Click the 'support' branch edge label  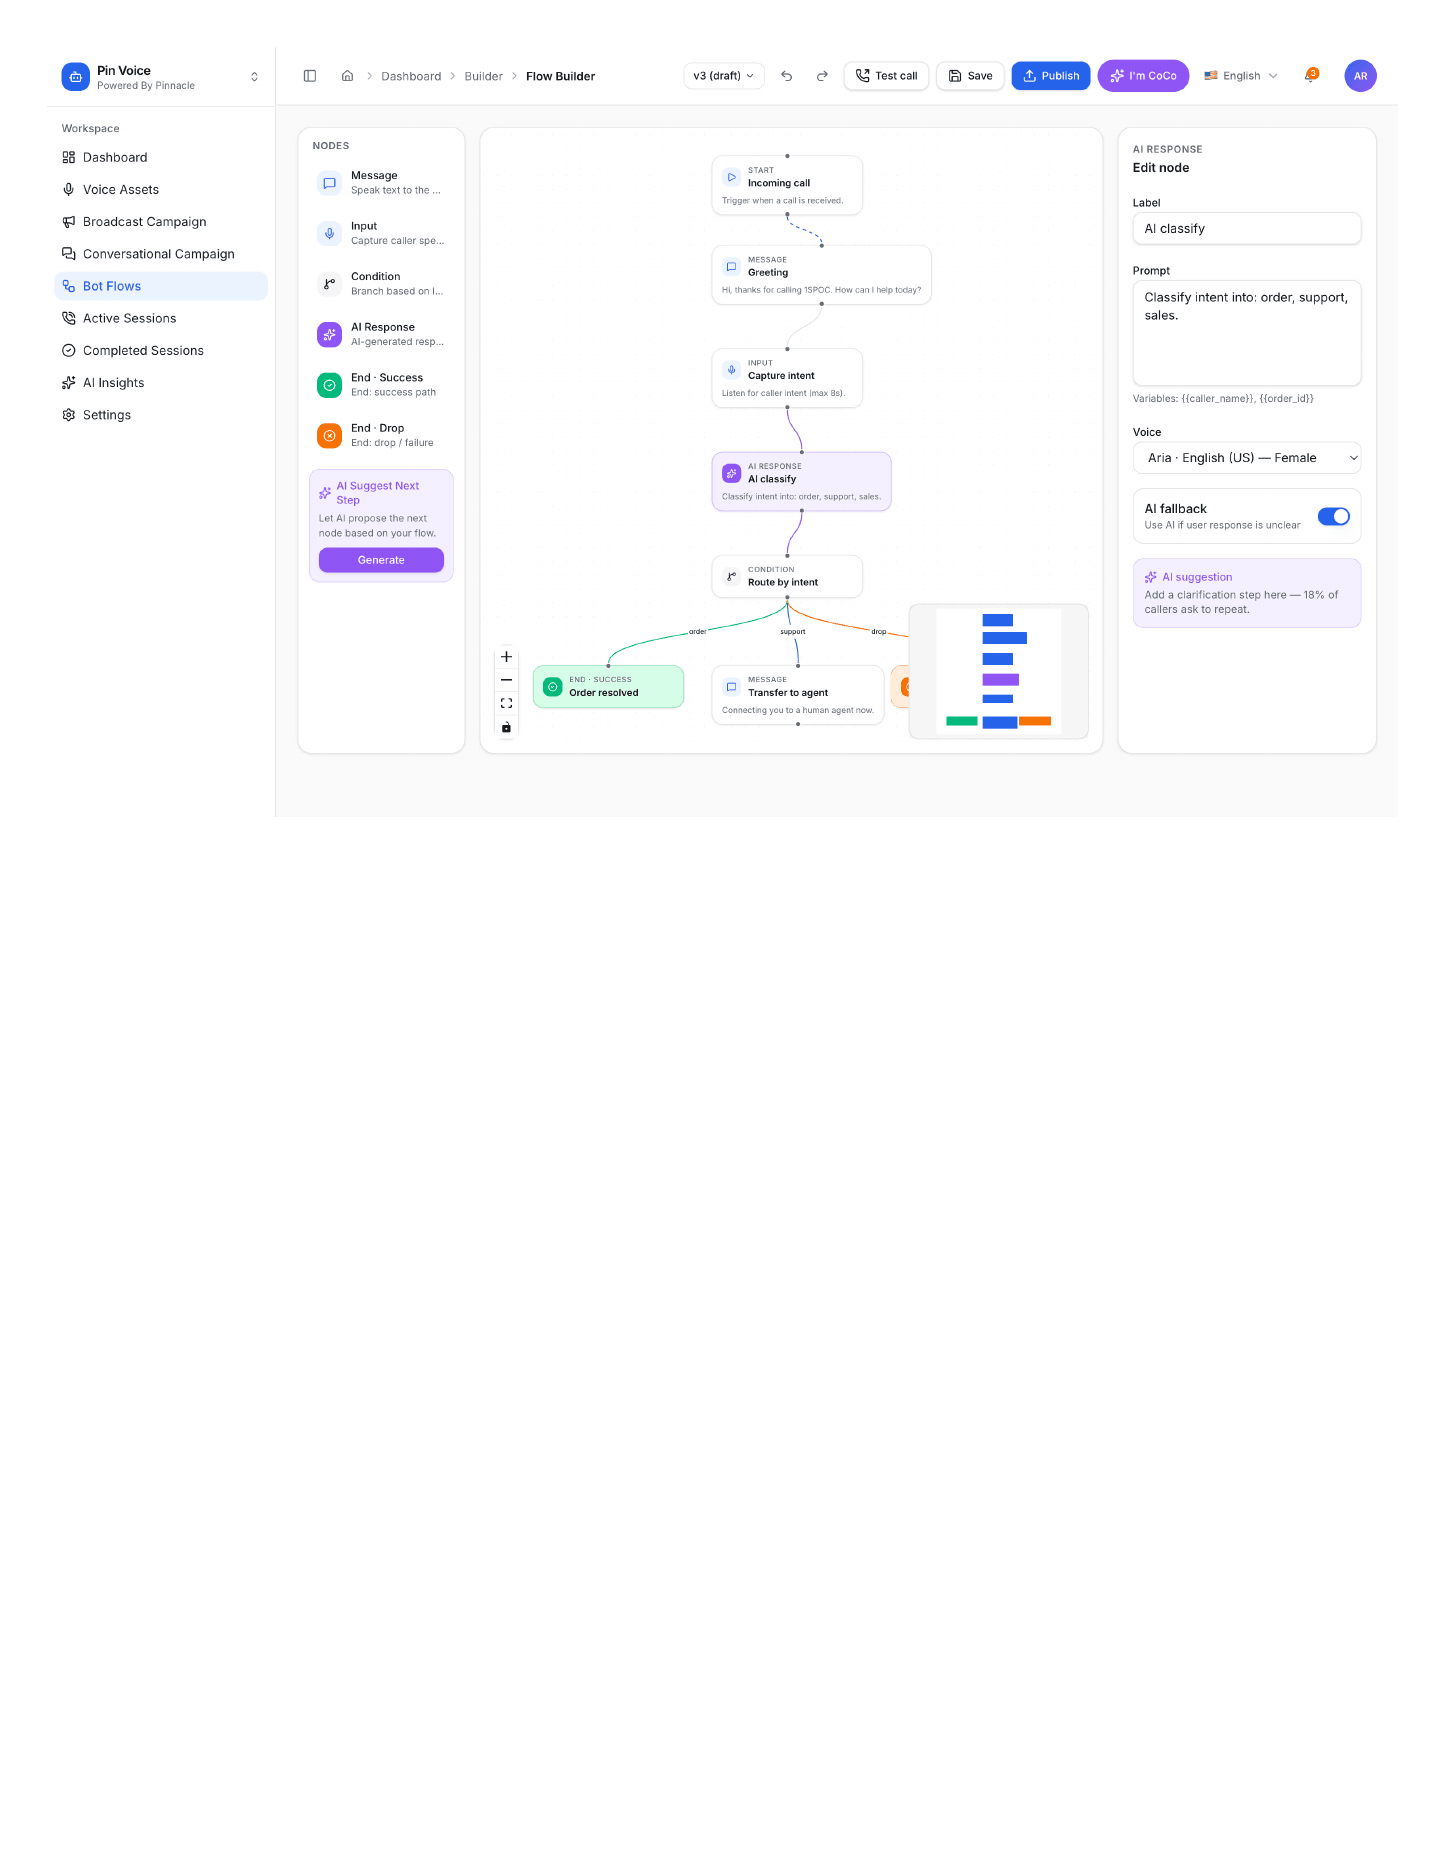(x=792, y=632)
